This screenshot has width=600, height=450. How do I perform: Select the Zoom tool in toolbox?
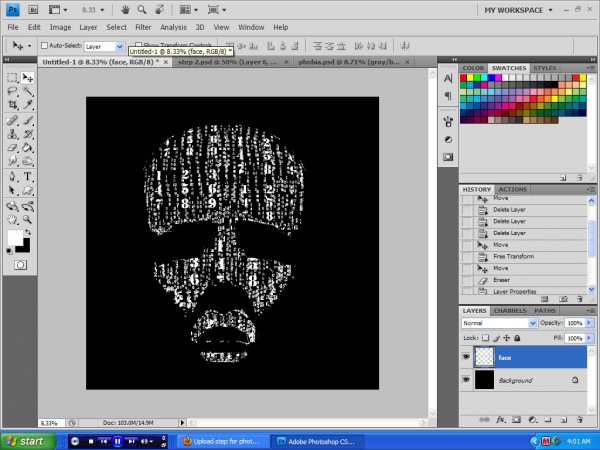(28, 219)
